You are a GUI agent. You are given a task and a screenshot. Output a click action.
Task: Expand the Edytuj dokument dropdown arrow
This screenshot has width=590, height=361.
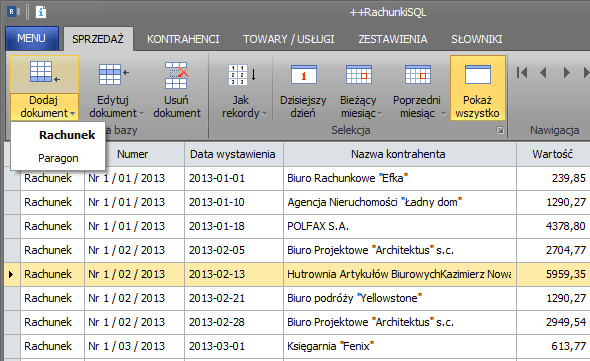tap(141, 113)
